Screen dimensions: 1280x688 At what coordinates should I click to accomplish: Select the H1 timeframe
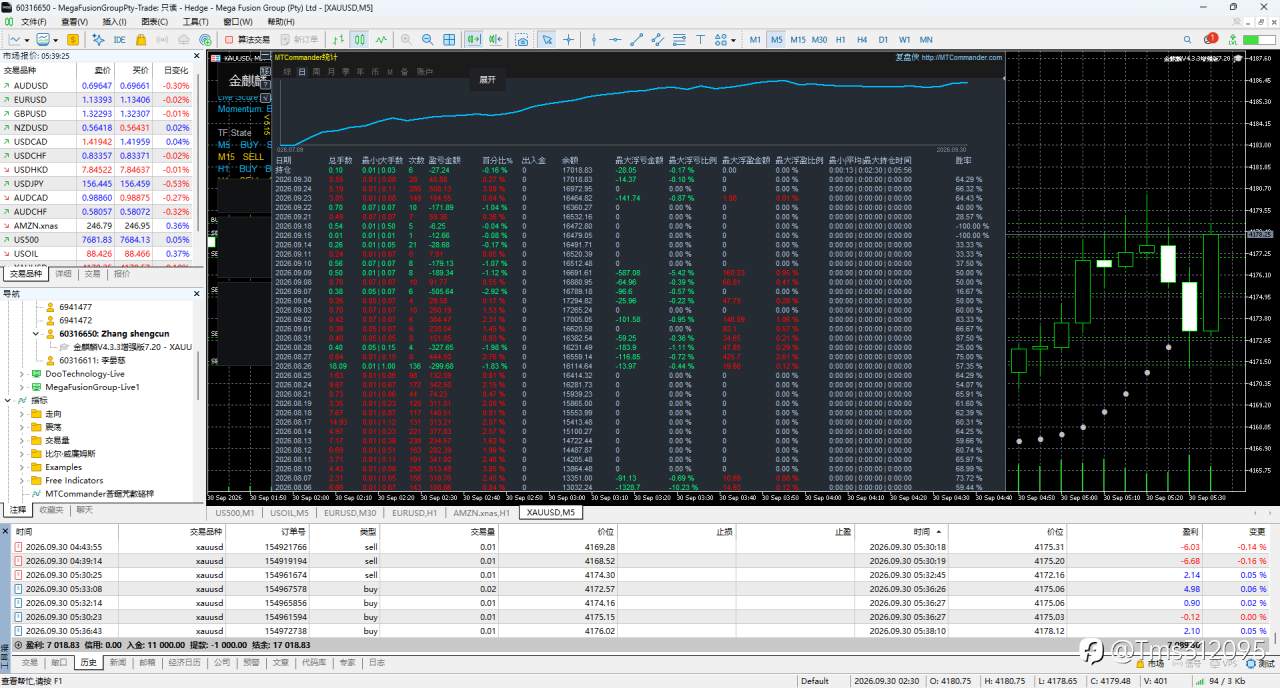pos(841,40)
